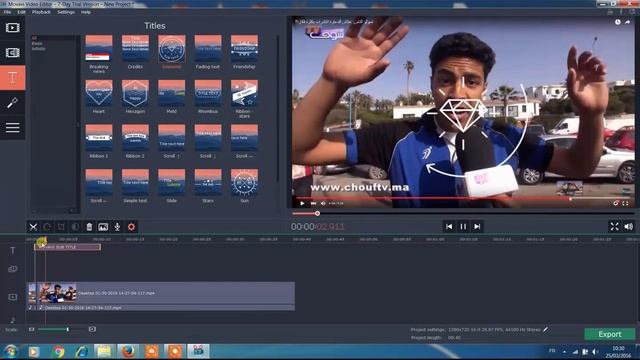Click the Rotate clip tool
The width and height of the screenshot is (640, 360).
coord(47,227)
